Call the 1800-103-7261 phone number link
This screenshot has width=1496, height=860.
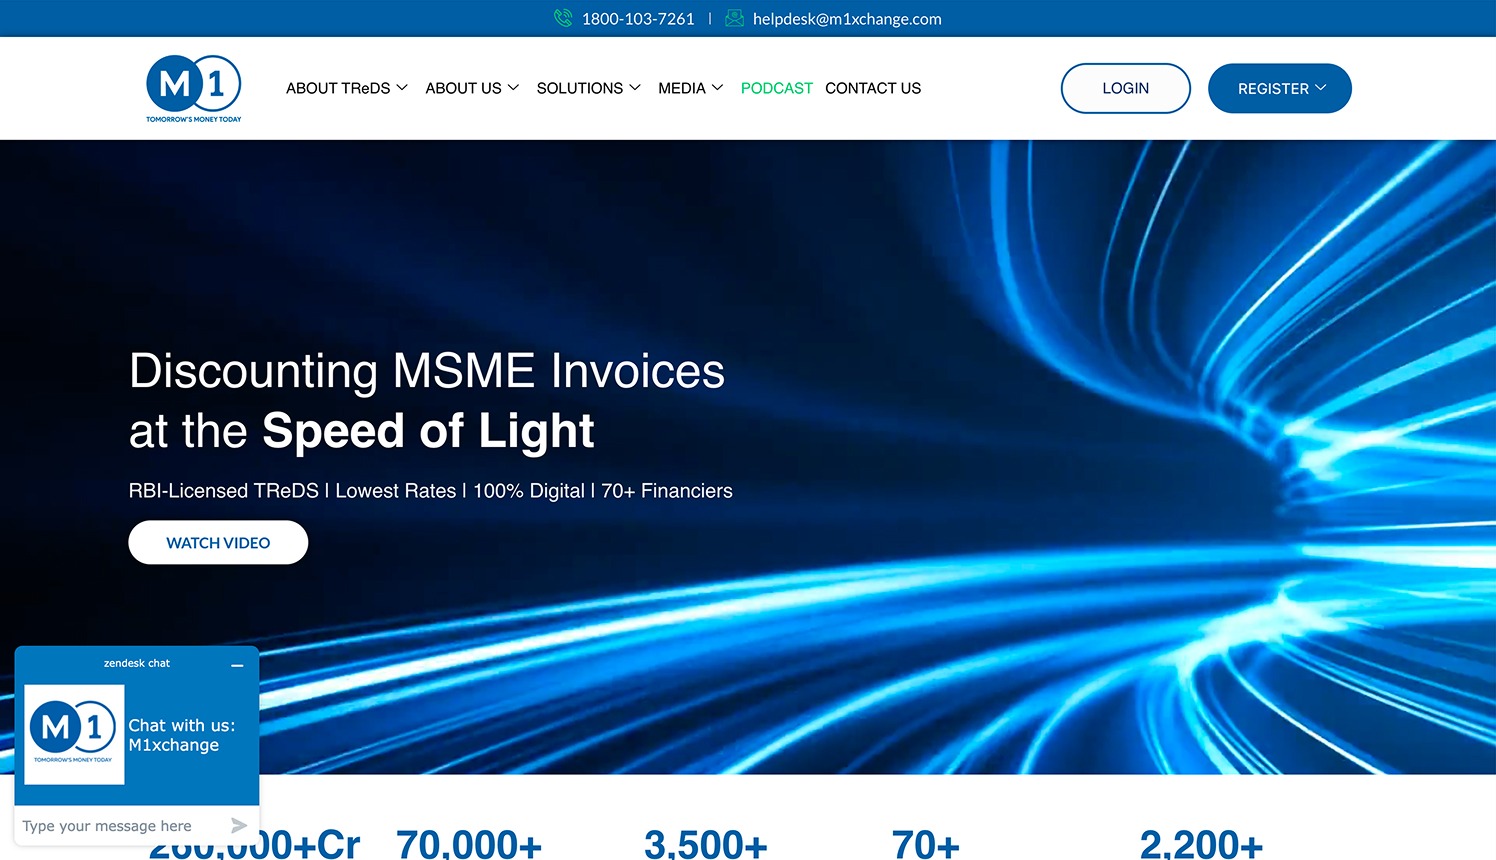(x=638, y=19)
